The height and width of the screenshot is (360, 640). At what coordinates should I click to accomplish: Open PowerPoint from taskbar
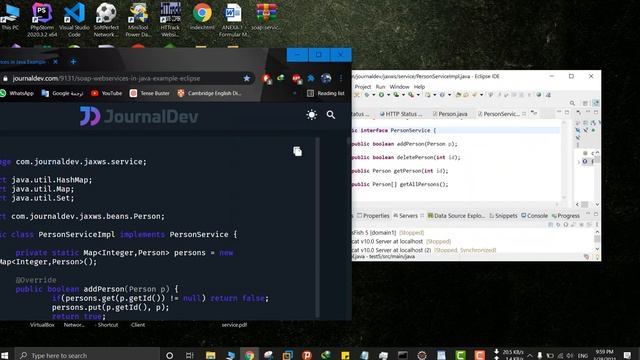tap(307, 355)
